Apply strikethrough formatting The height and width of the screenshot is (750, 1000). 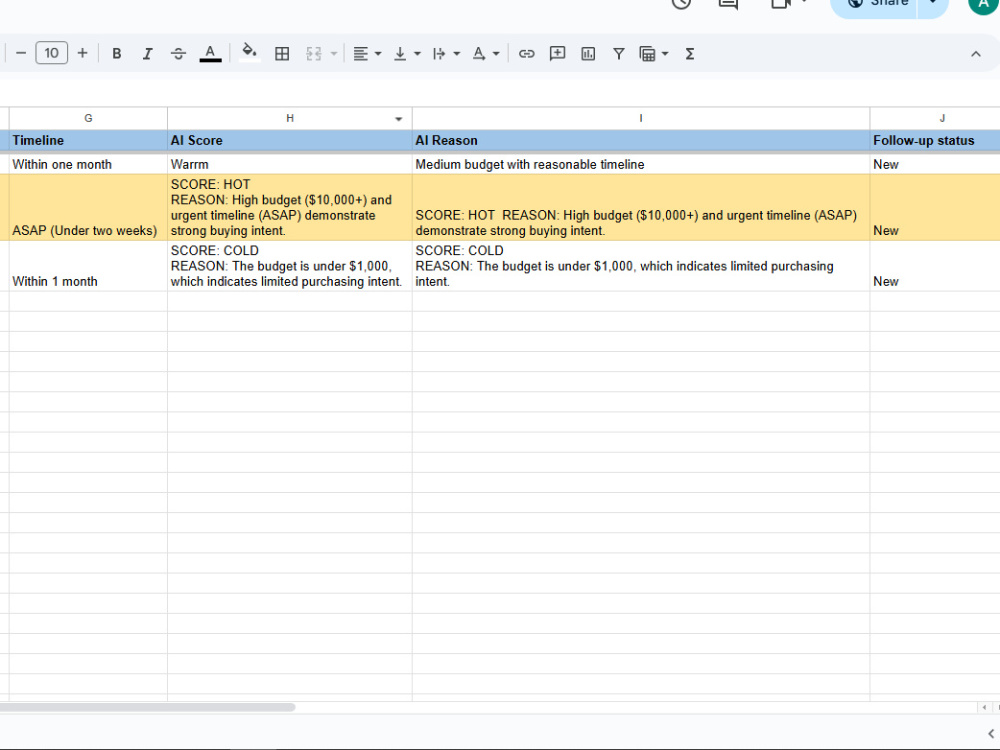click(179, 54)
